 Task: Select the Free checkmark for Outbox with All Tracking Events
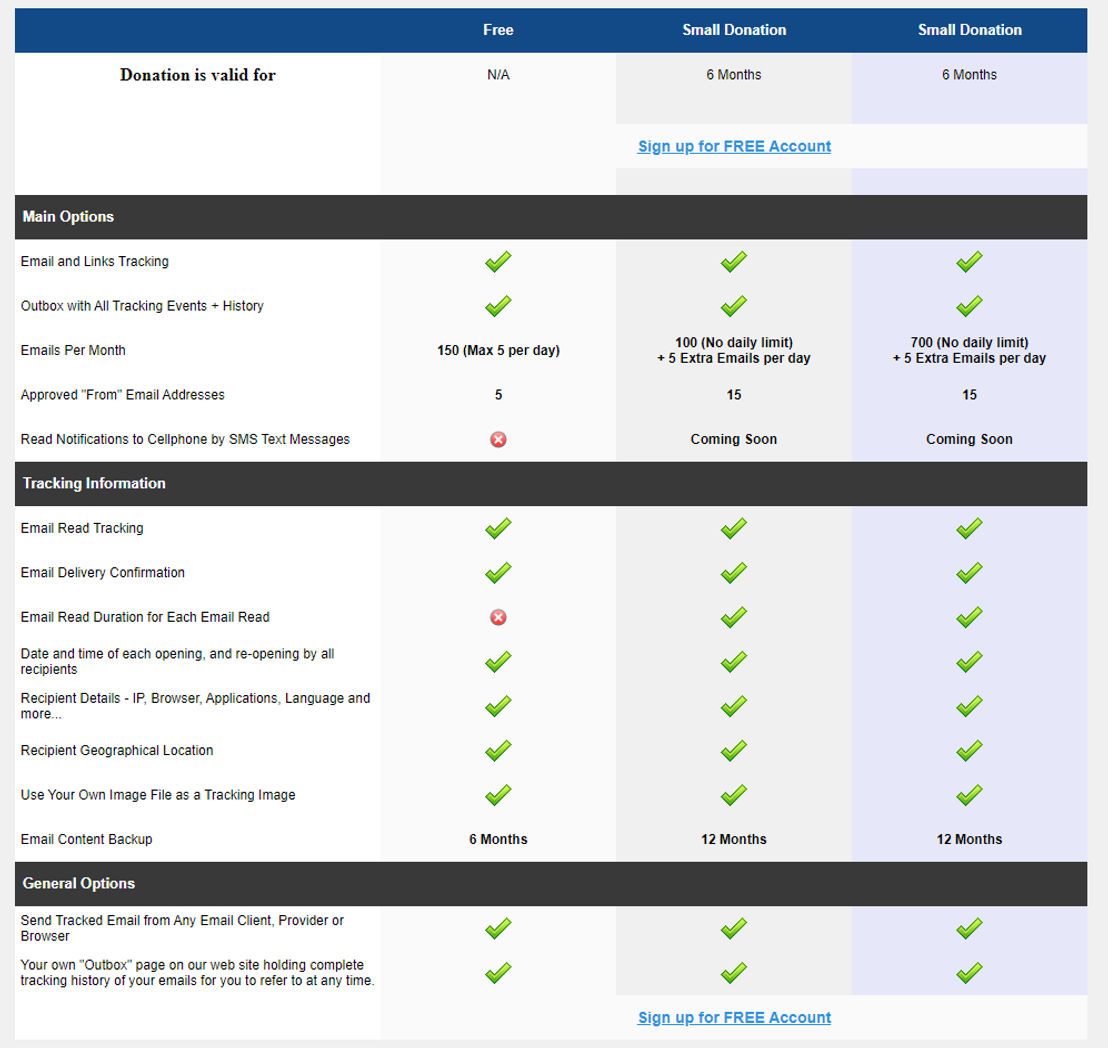(x=498, y=306)
